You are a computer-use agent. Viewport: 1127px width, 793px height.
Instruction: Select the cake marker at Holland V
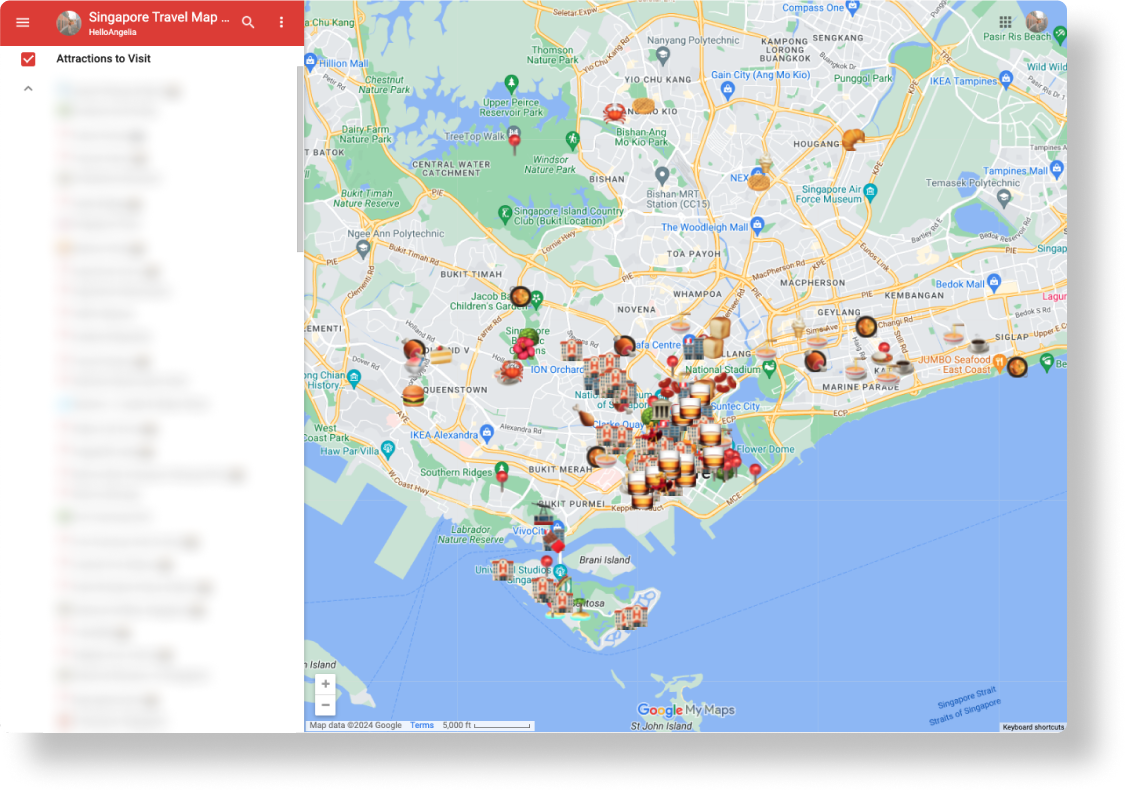[x=441, y=354]
